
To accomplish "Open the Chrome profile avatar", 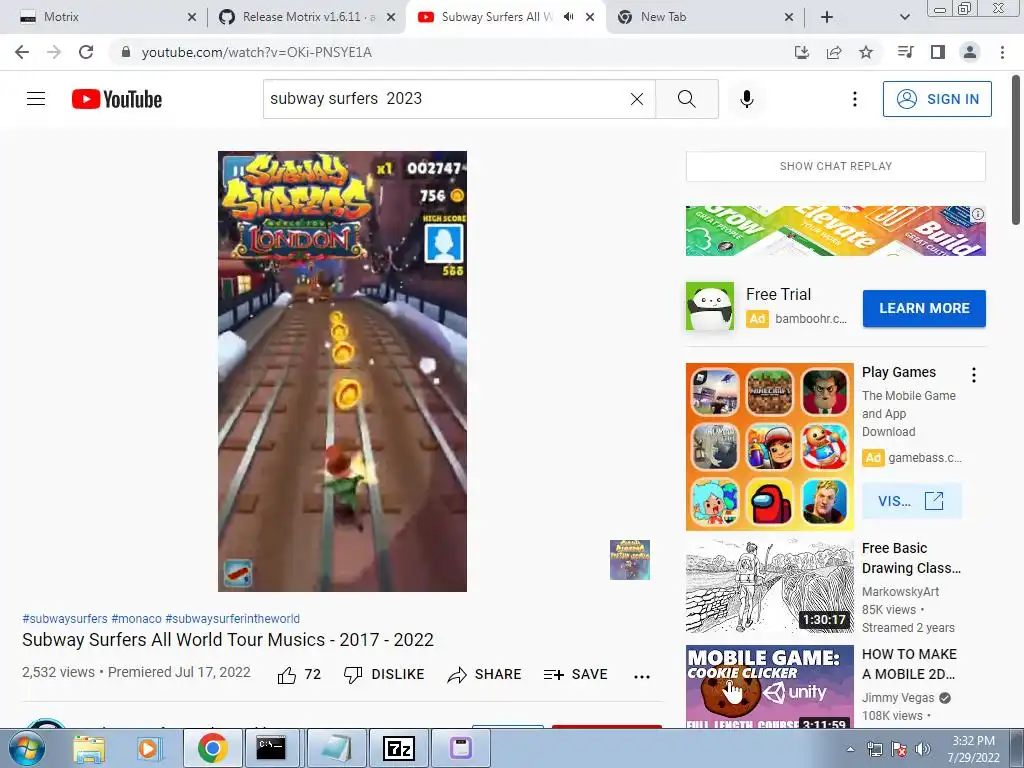I will [x=970, y=52].
